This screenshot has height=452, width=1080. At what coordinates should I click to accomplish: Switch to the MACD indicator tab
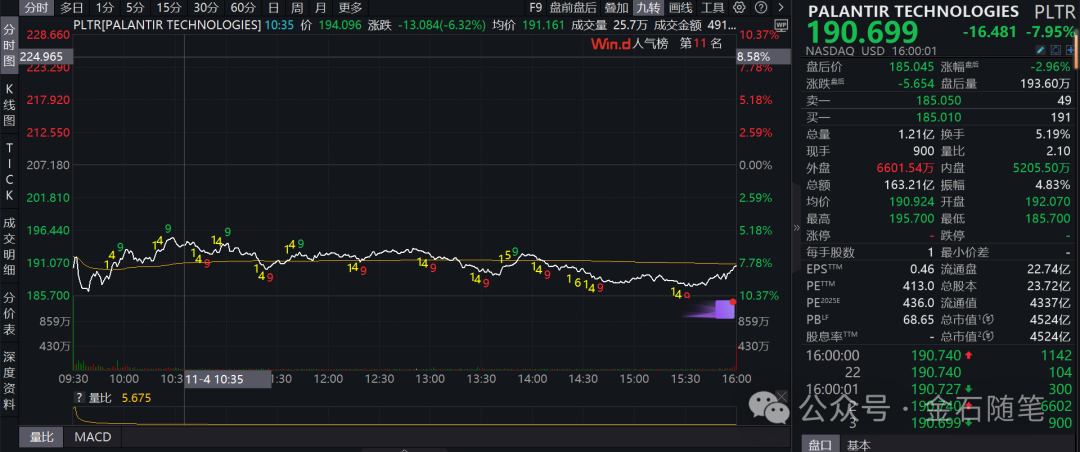(x=93, y=437)
